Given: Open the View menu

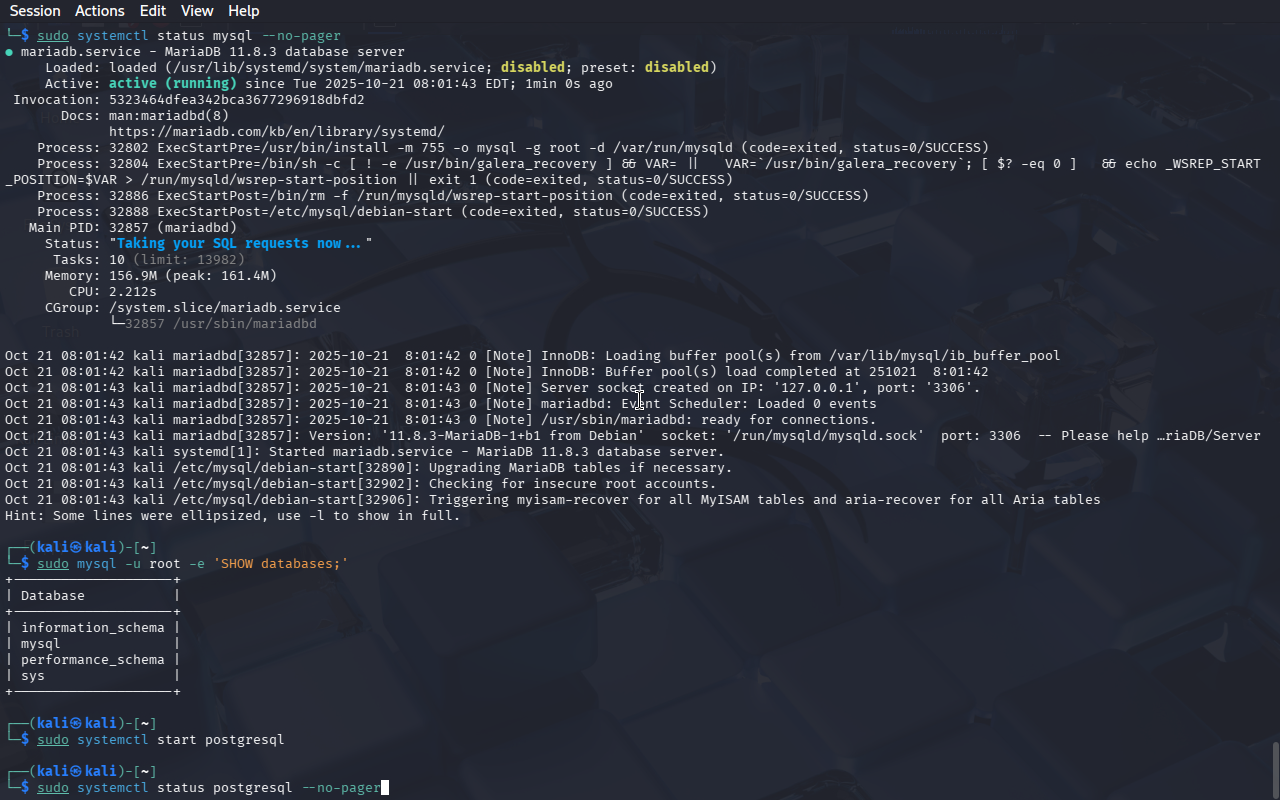Looking at the screenshot, I should [x=197, y=11].
